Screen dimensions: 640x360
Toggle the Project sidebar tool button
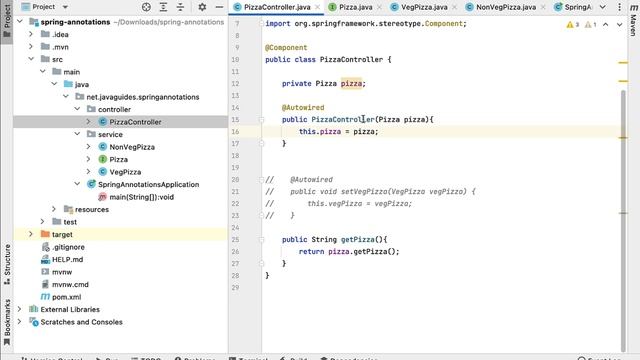(7, 20)
